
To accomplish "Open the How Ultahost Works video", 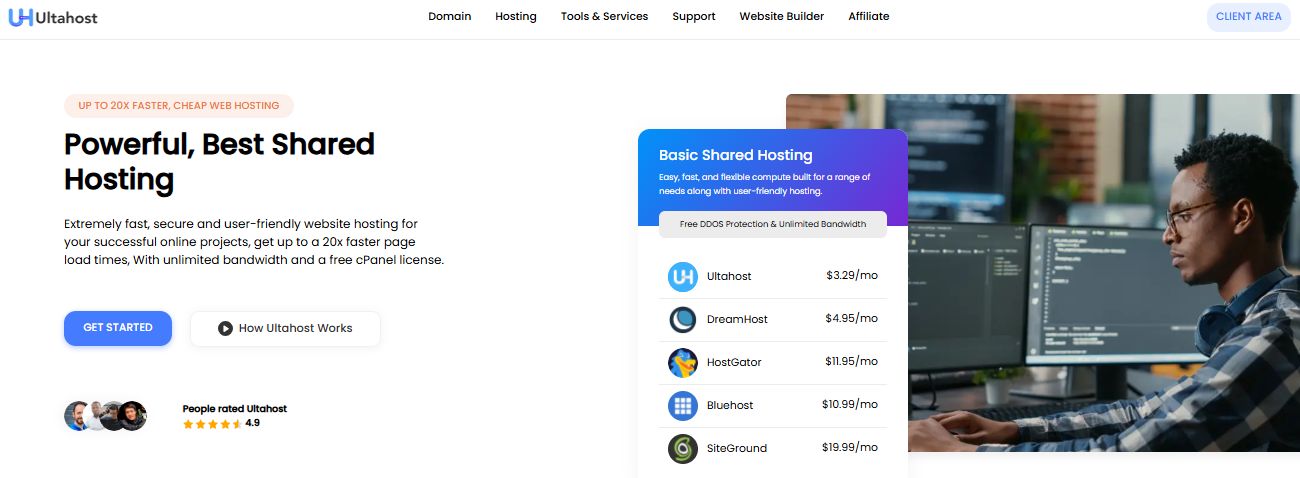I will coord(285,328).
